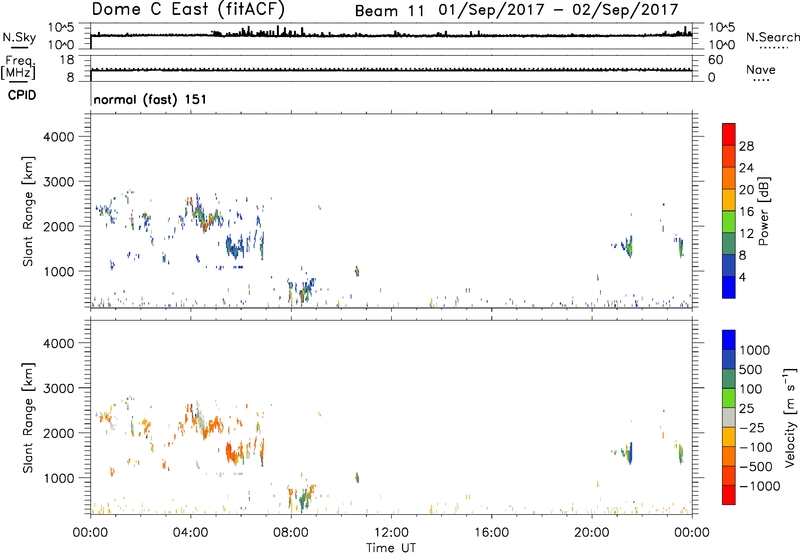Image resolution: width=800 pixels, height=554 pixels.
Task: Click the '20:00' time tick label
Action: tap(591, 533)
